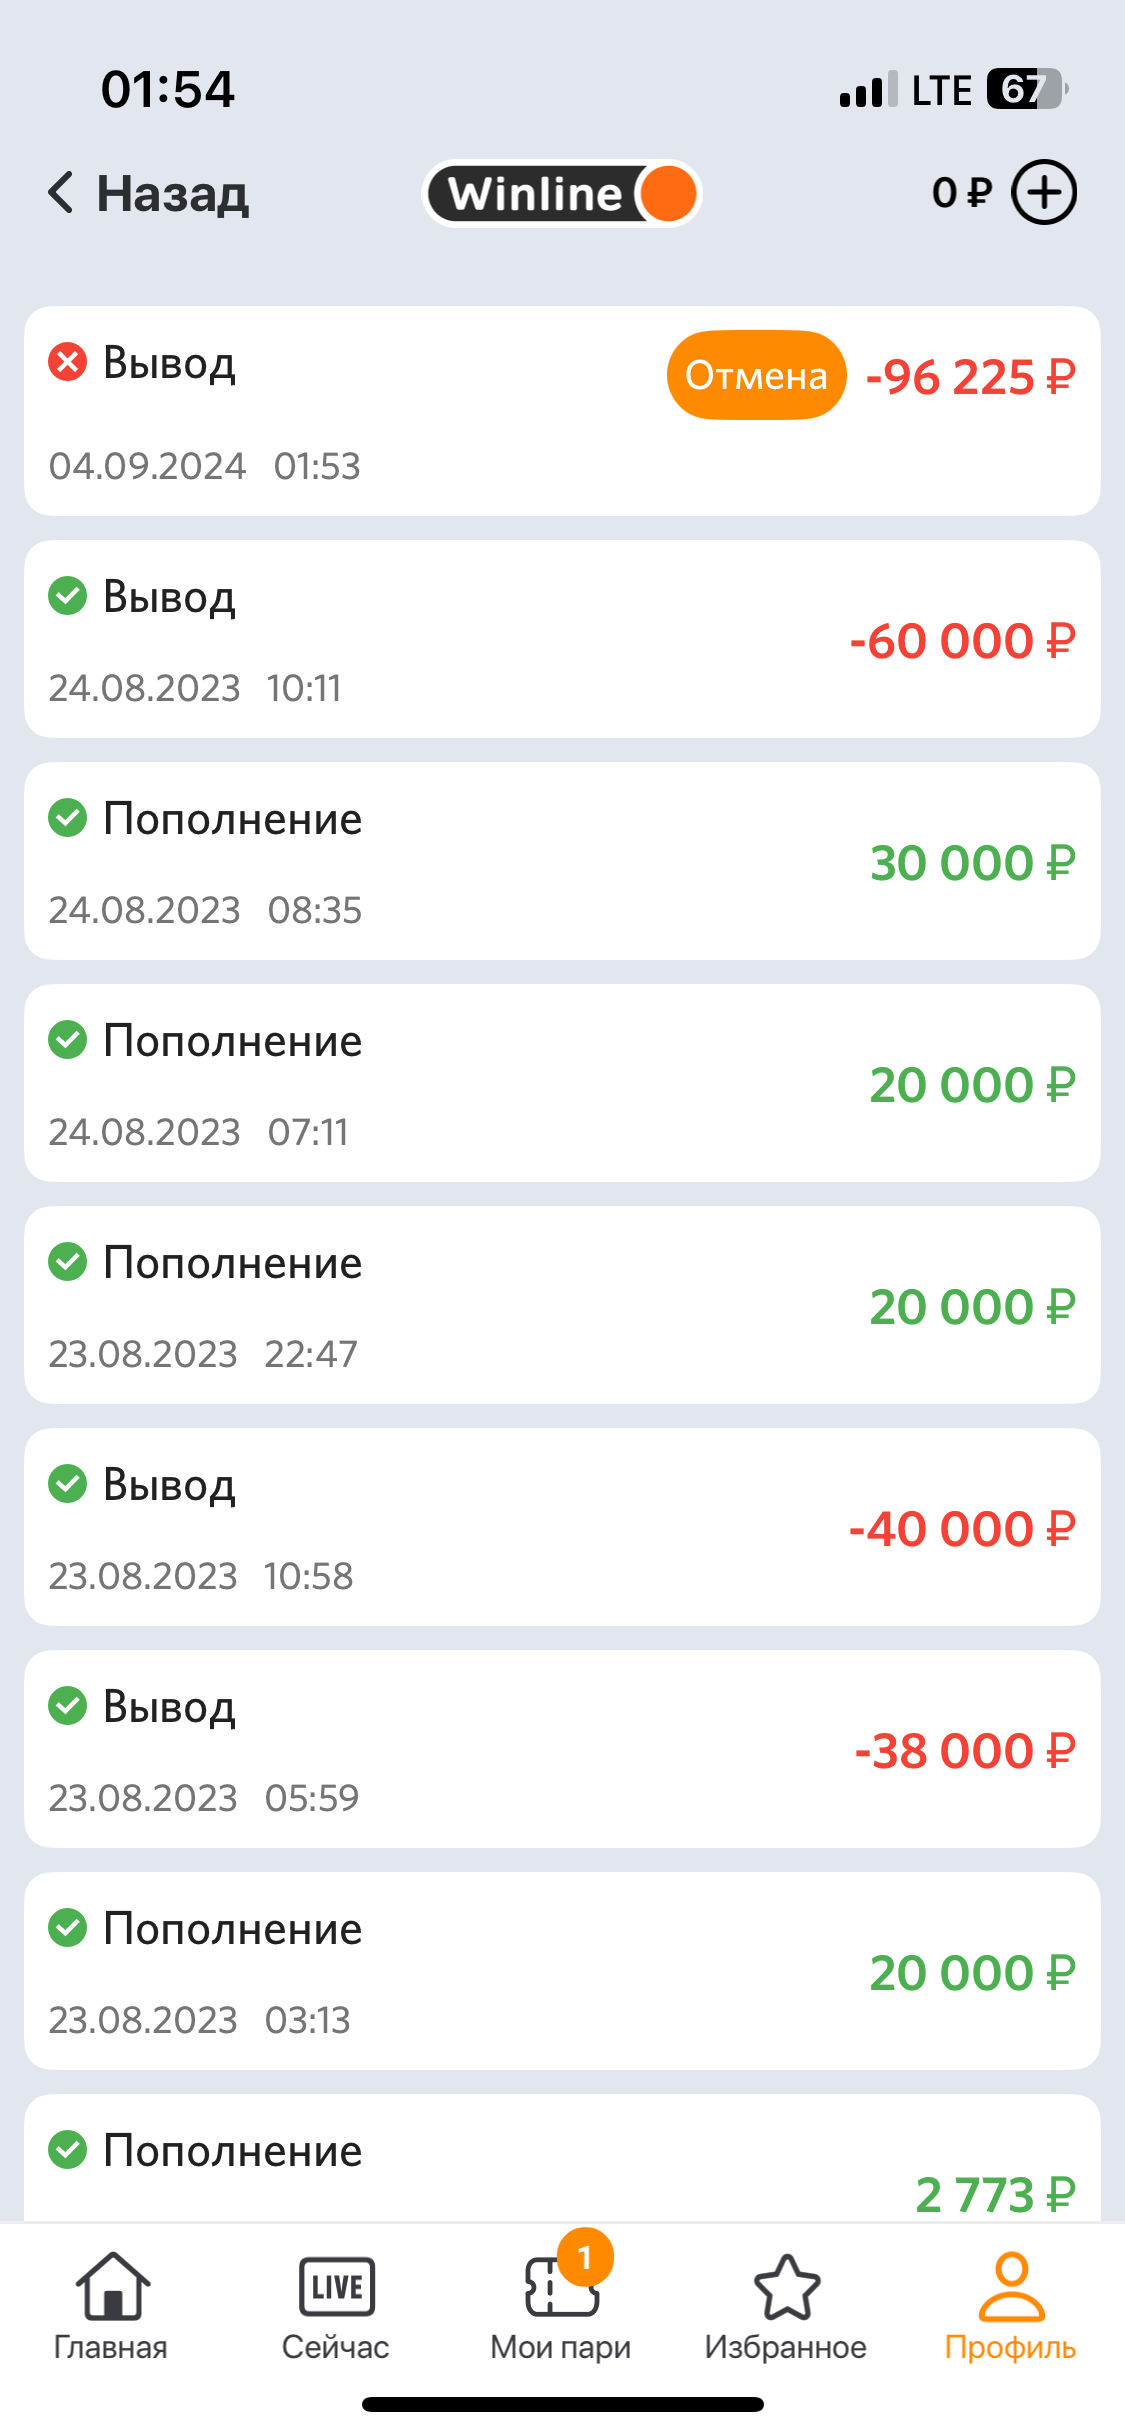Viewport: 1125px width, 2436px height.
Task: Select deposit from 23.08.2023 22:47
Action: [x=562, y=1306]
